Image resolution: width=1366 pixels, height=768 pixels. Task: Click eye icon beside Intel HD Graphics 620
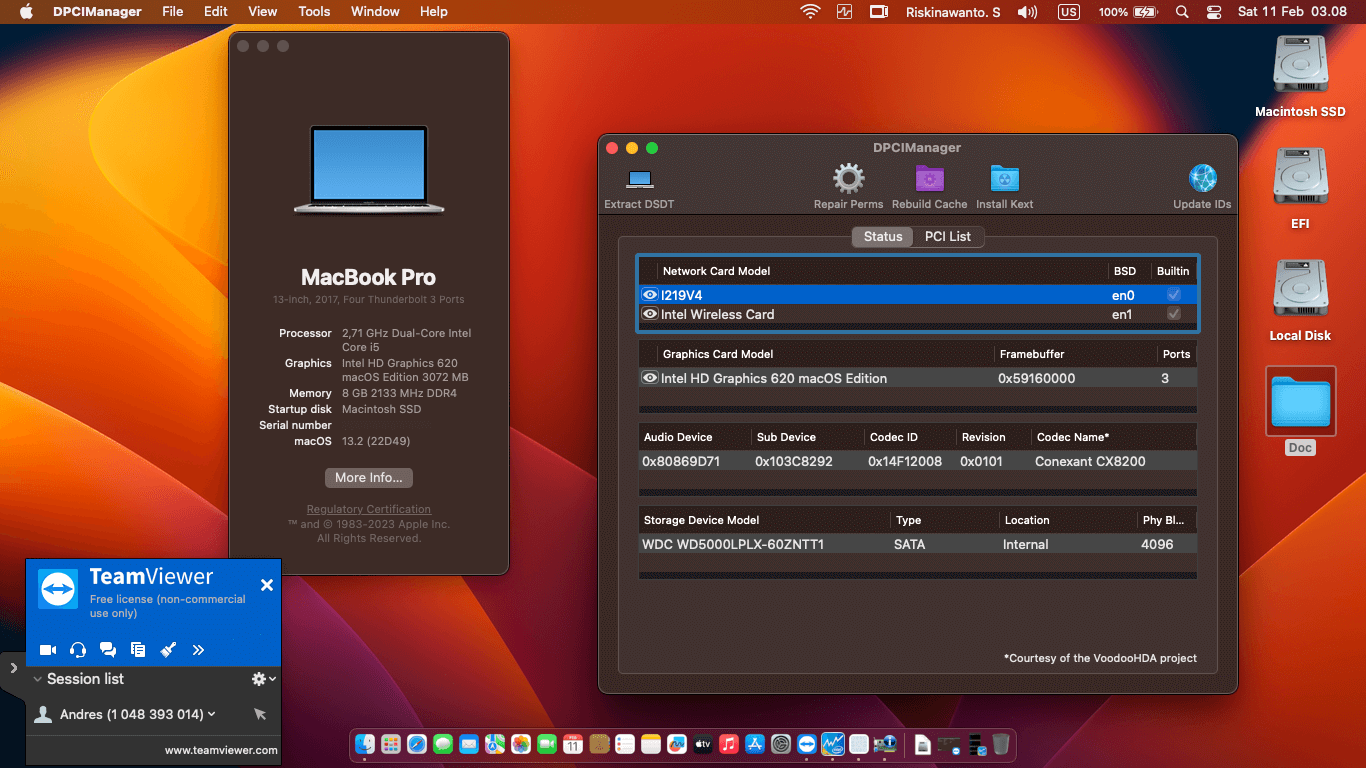point(650,378)
